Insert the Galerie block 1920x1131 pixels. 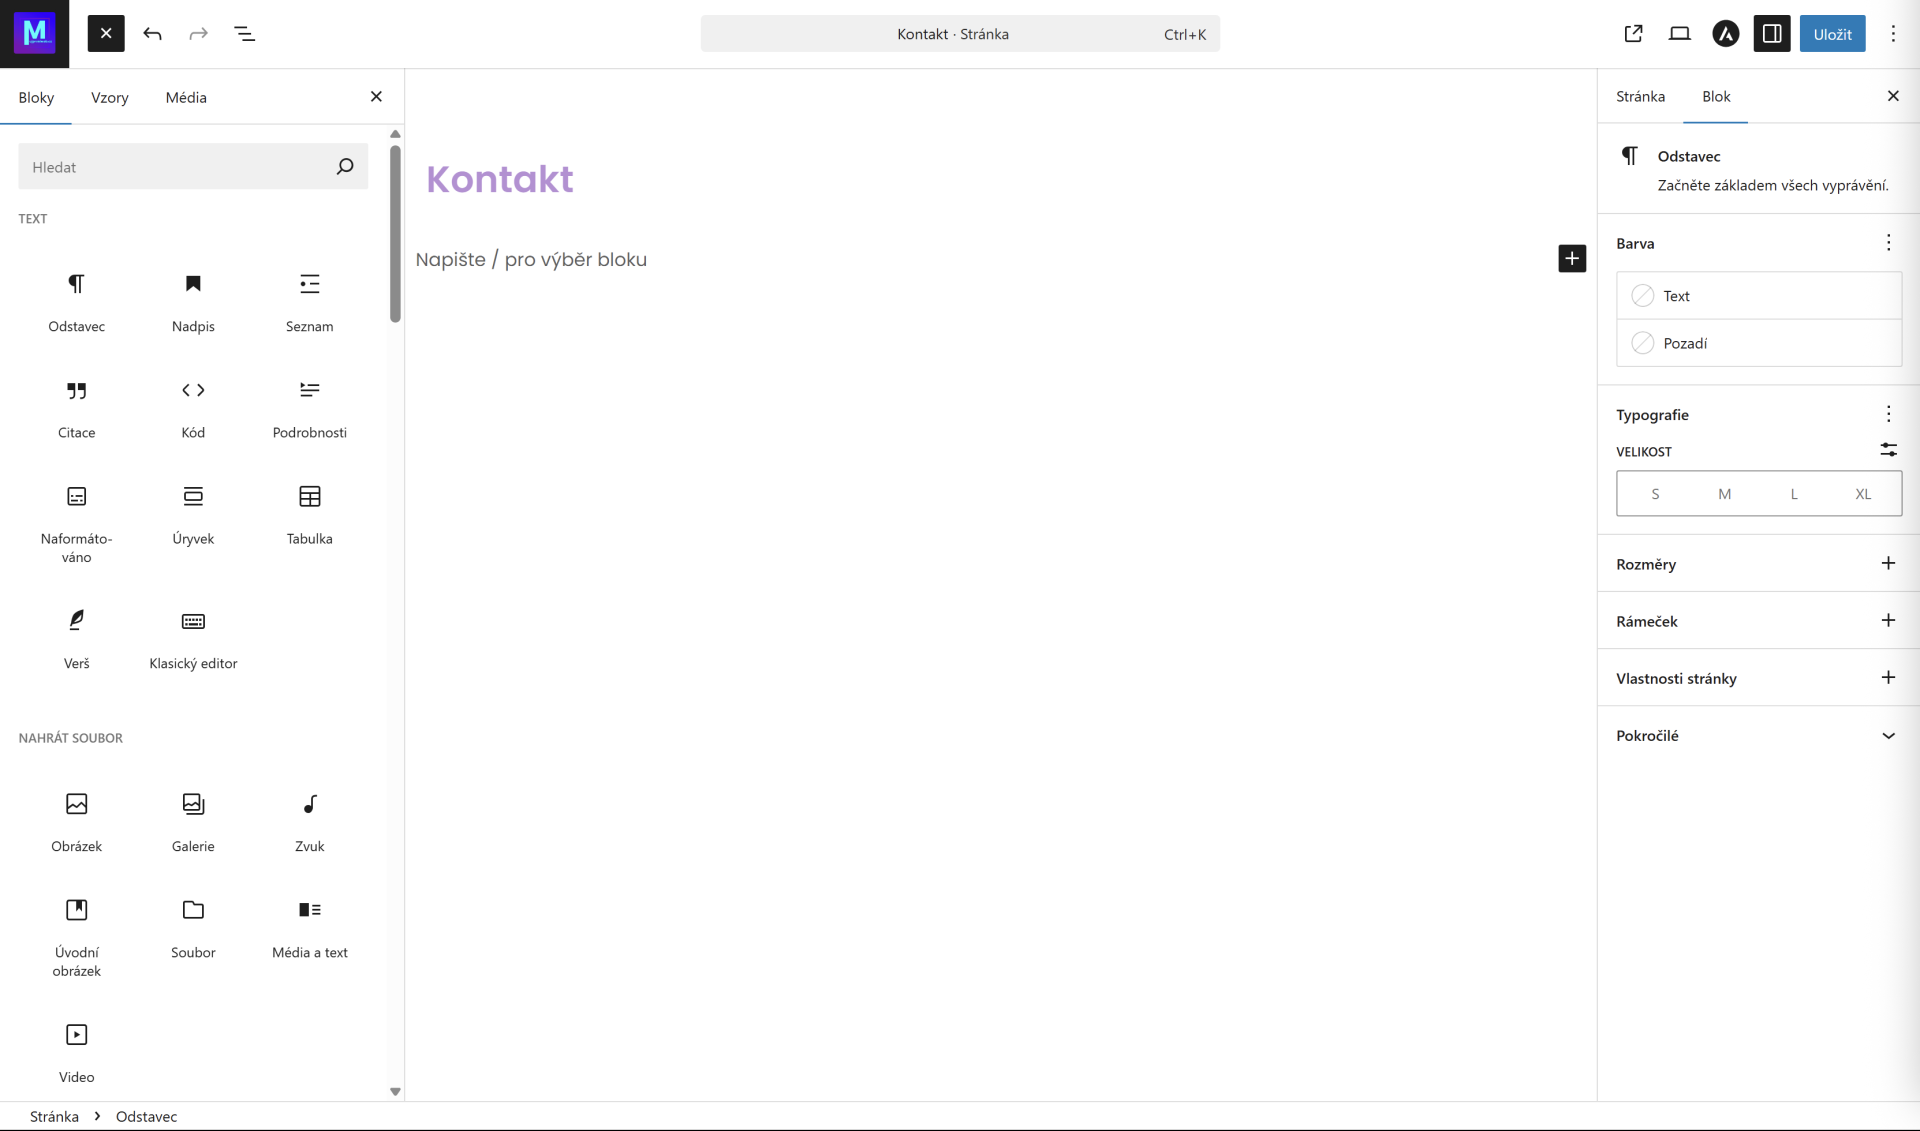(193, 820)
